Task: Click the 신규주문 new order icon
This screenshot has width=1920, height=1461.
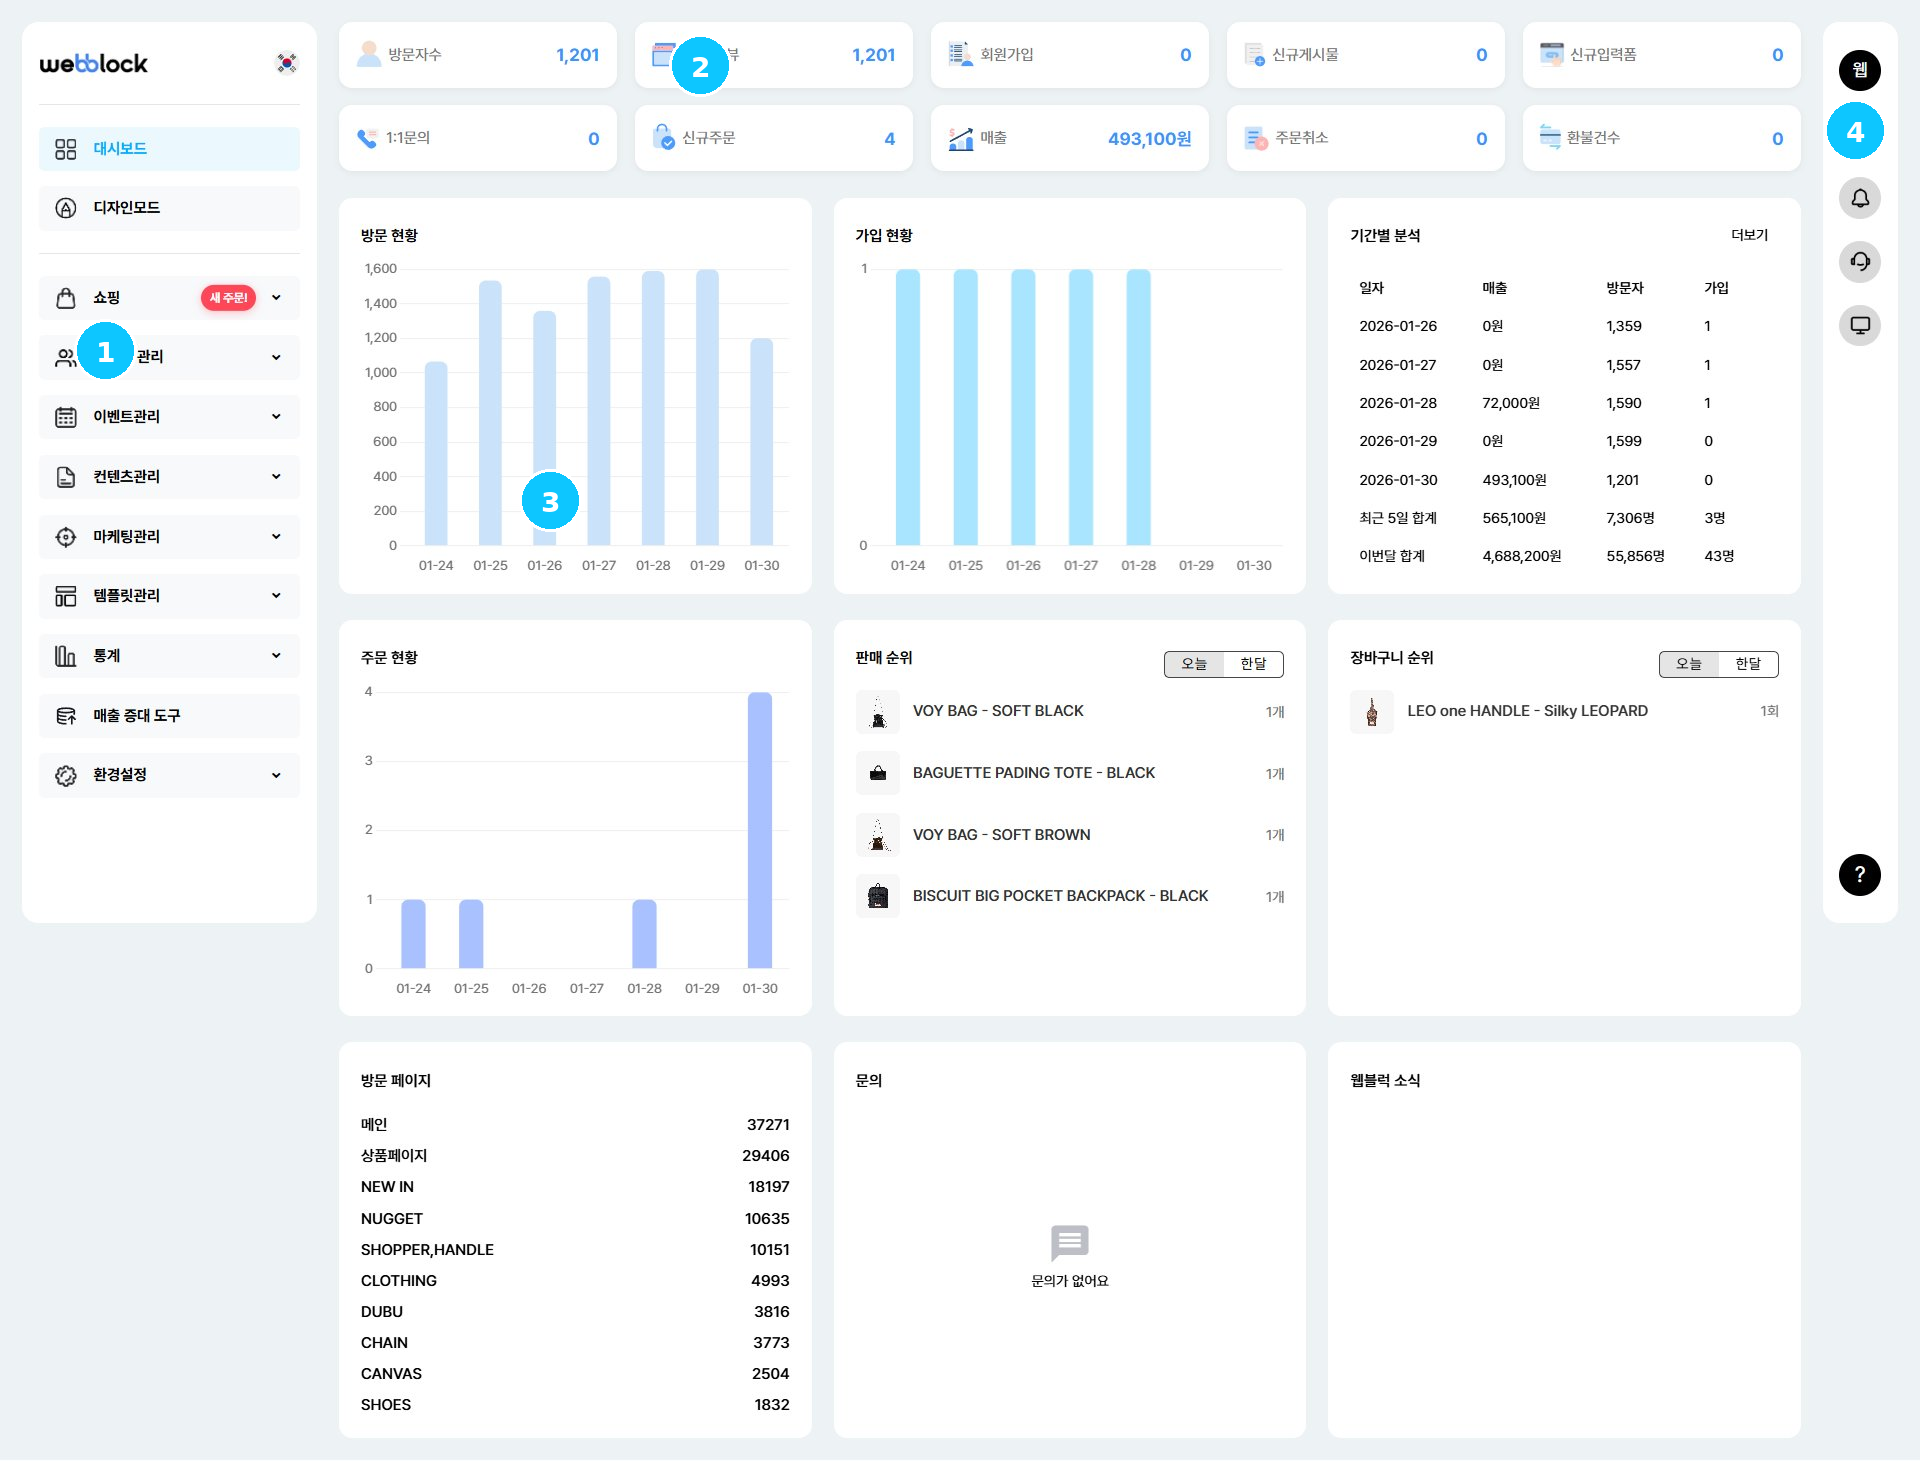Action: click(x=663, y=138)
